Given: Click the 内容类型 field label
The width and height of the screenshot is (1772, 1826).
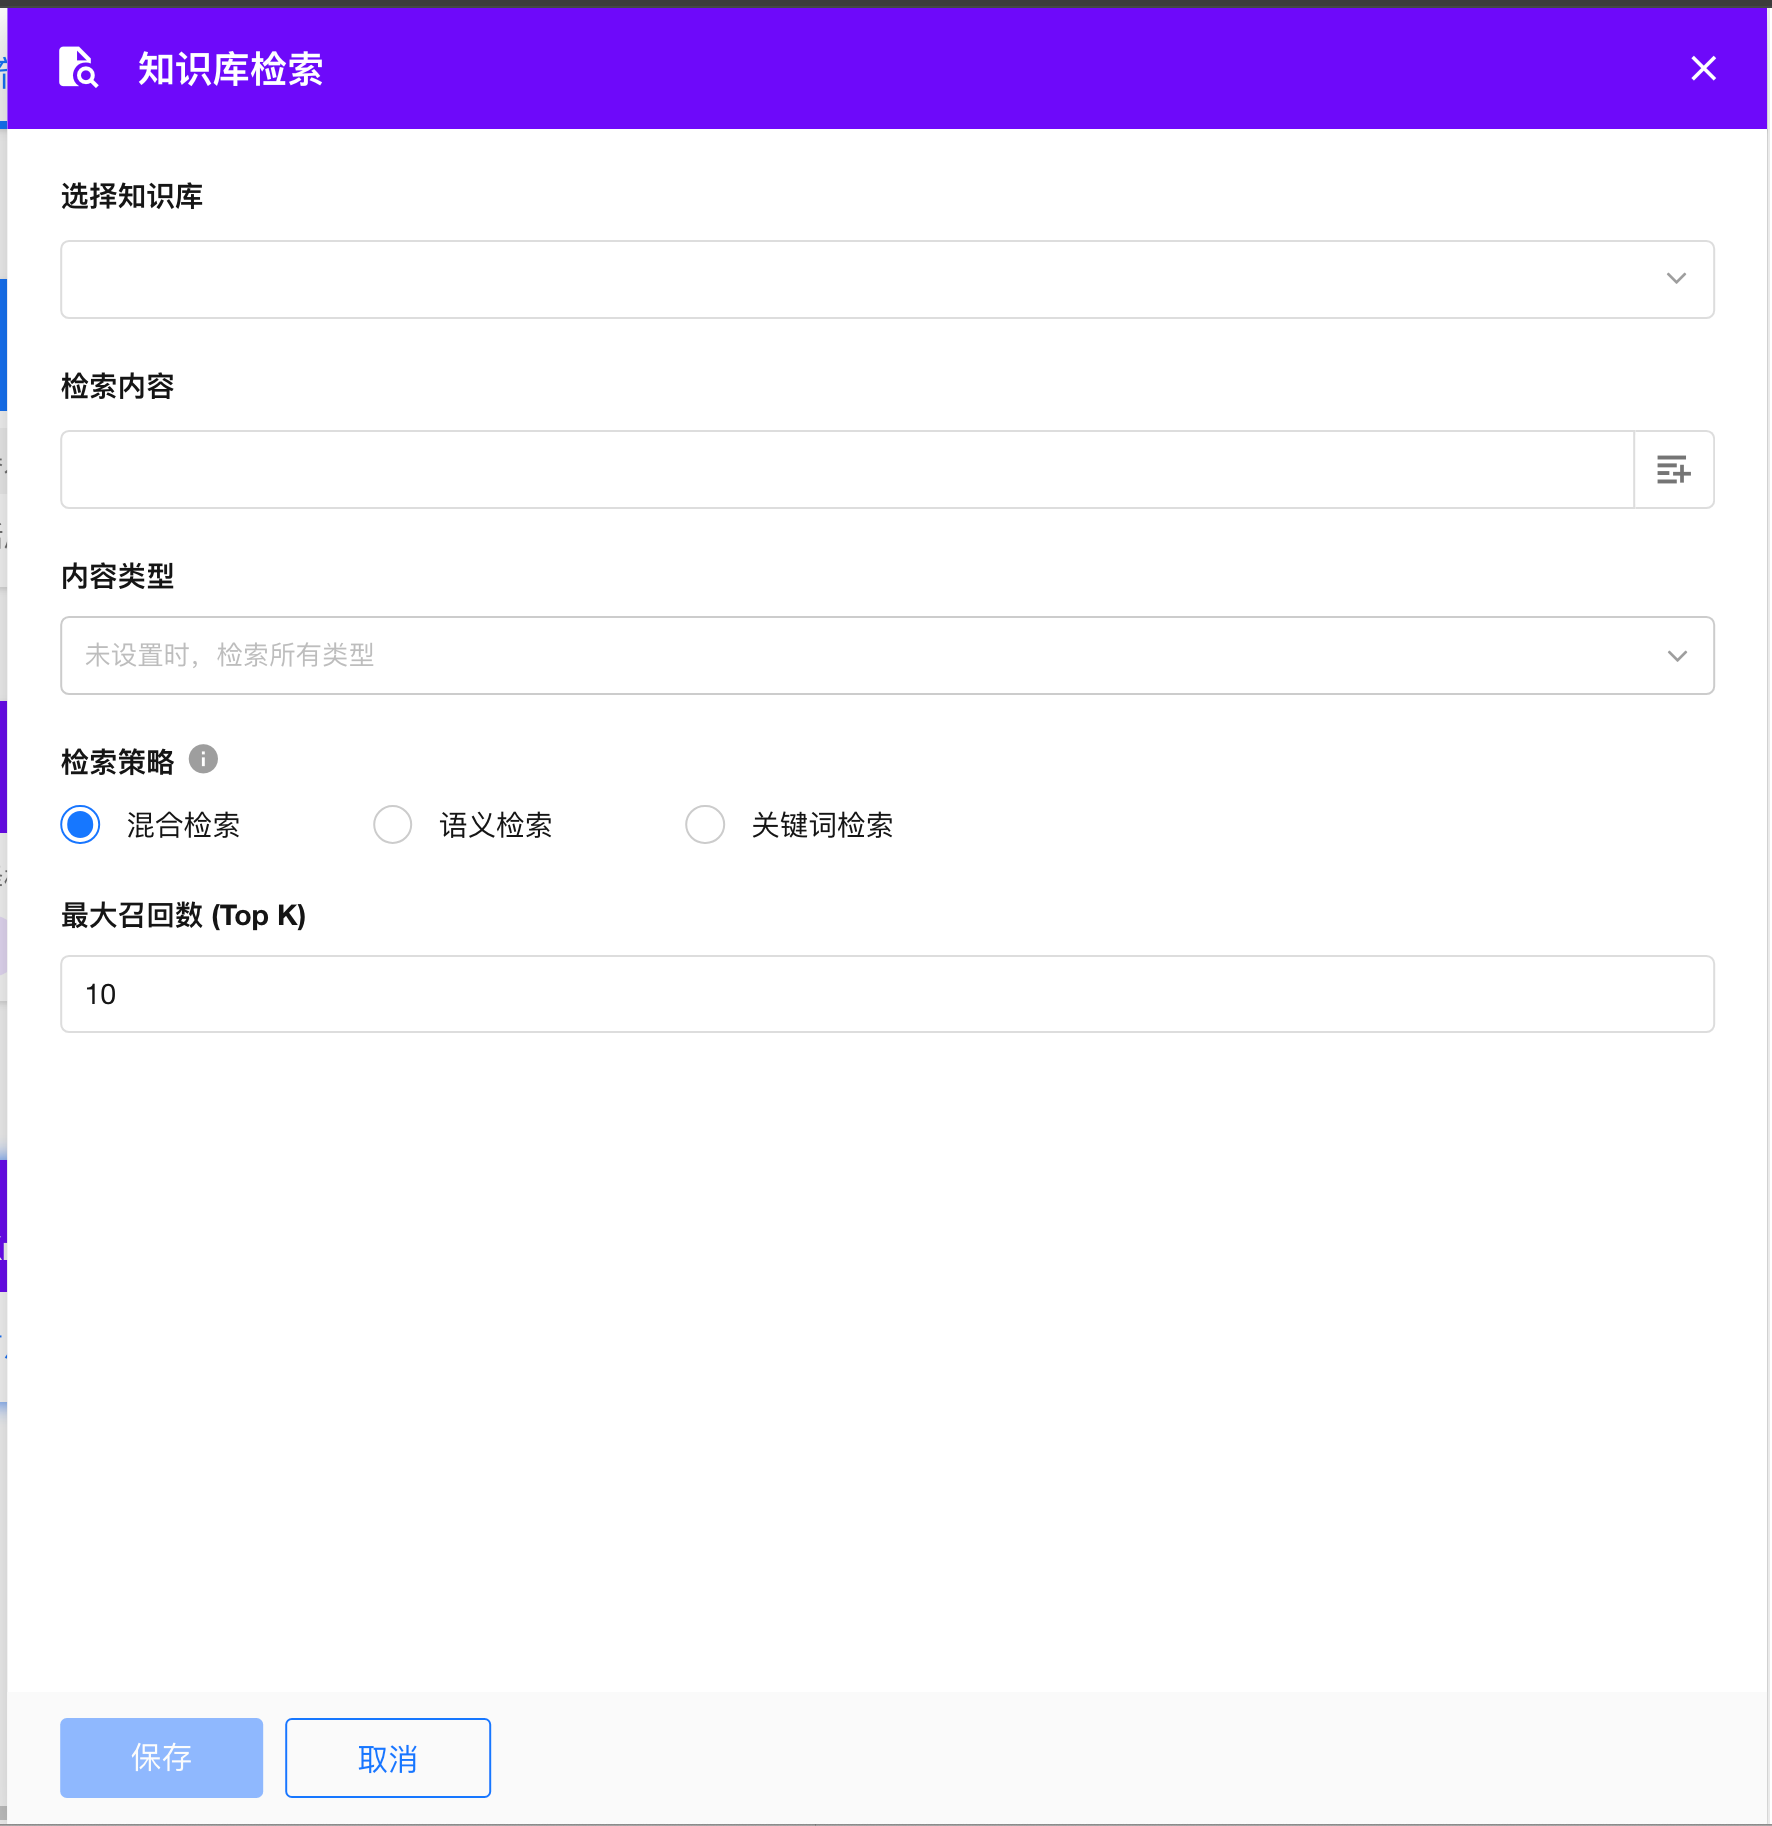Looking at the screenshot, I should click(x=117, y=576).
